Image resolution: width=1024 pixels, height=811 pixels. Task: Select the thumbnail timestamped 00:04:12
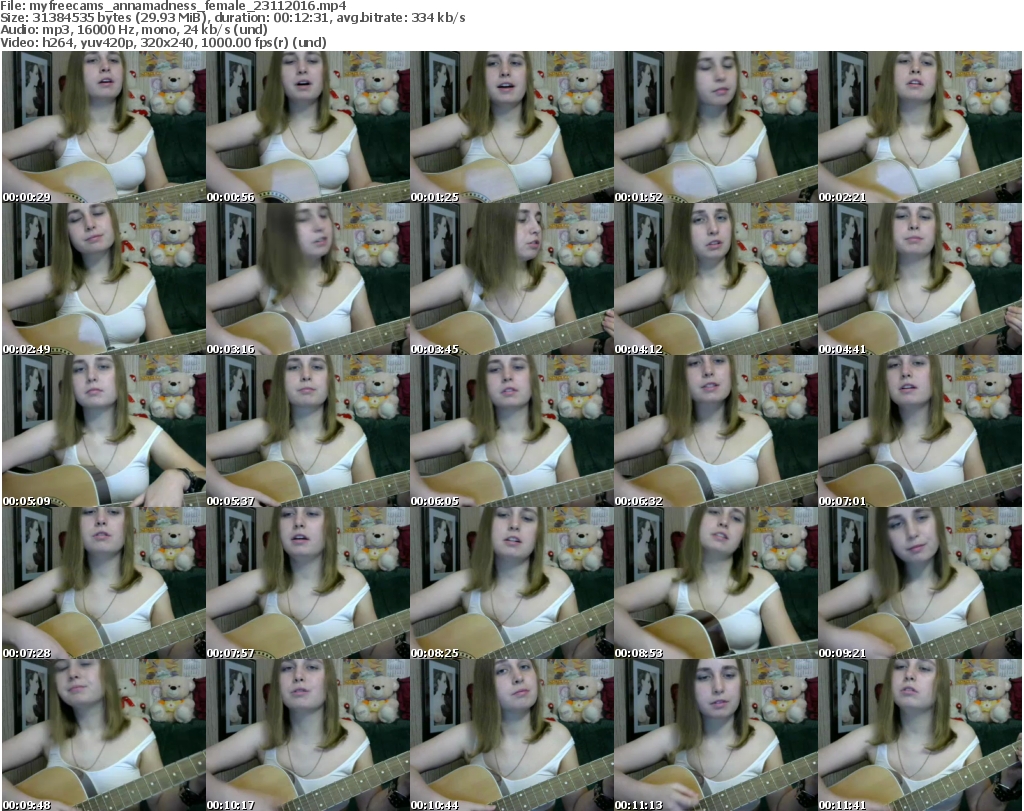tap(716, 279)
